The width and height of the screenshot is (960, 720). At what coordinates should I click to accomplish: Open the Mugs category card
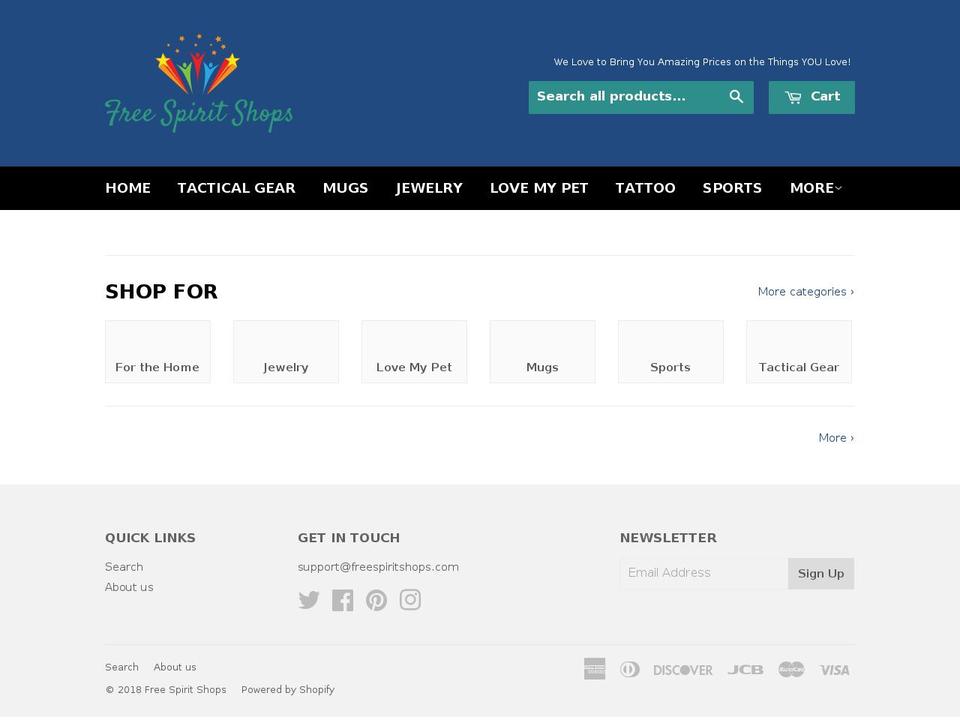tap(542, 351)
